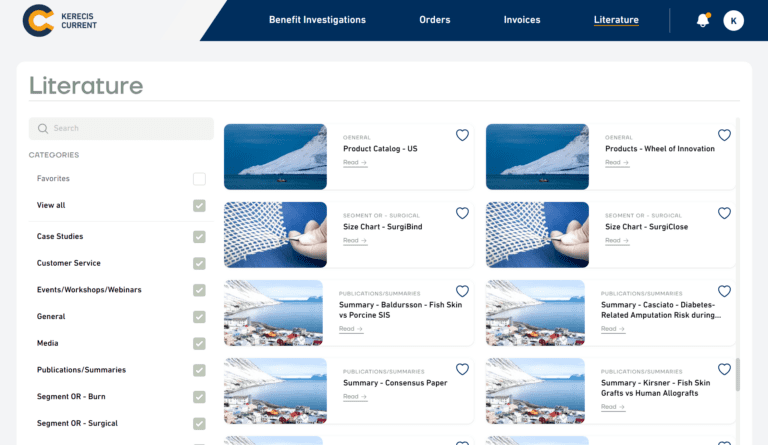This screenshot has width=768, height=445.
Task: Click title 'Products - Wheel of Innovation'
Action: click(660, 149)
